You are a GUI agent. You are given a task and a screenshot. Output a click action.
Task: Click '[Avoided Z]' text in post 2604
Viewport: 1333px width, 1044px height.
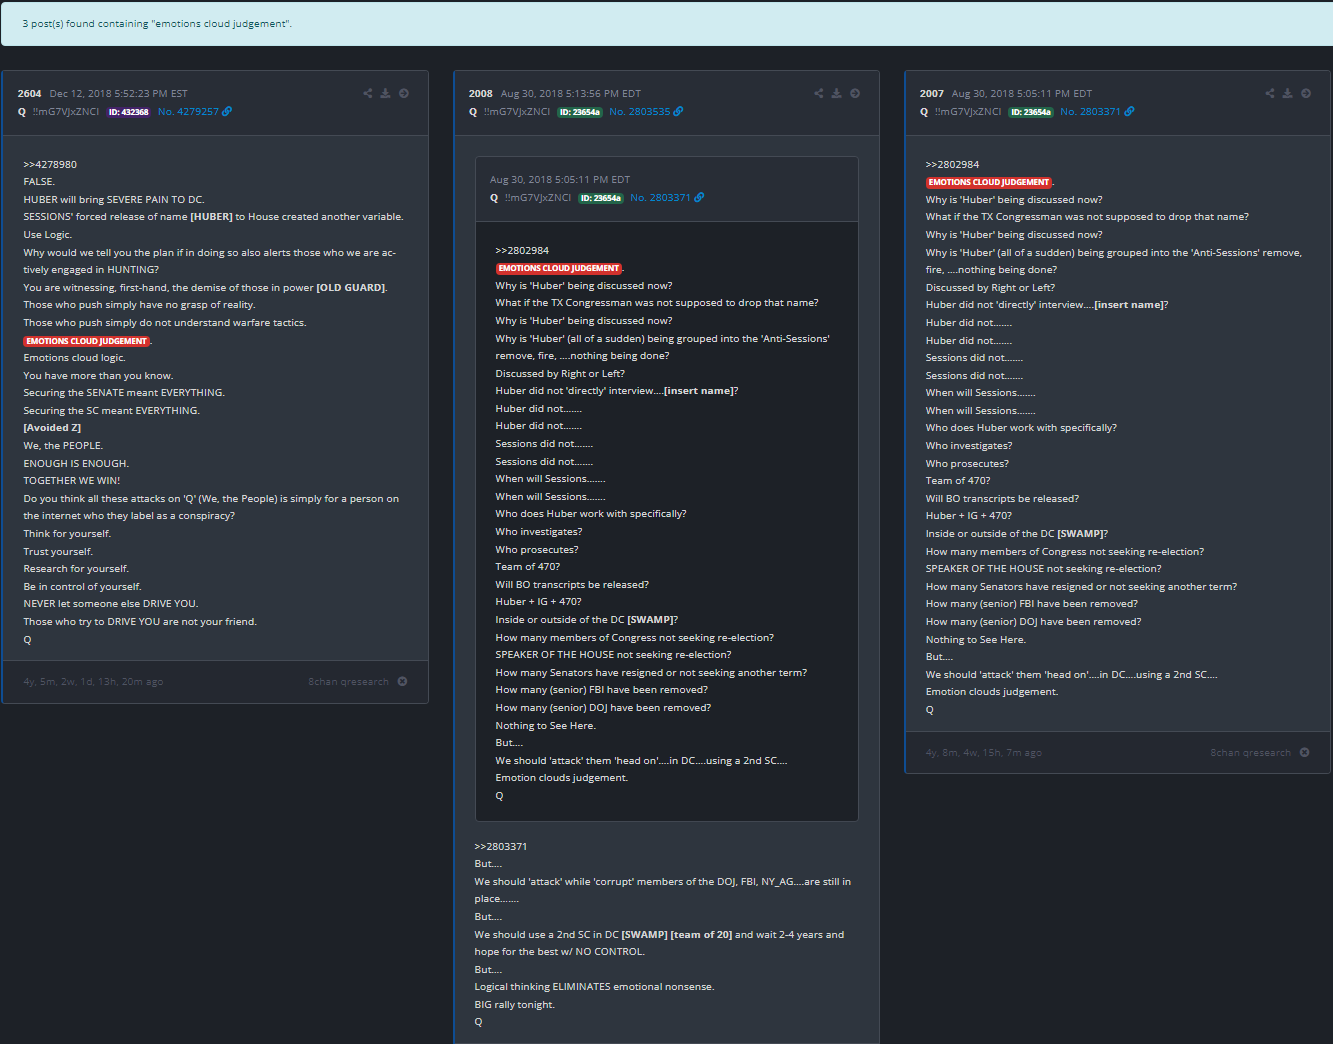pos(52,427)
